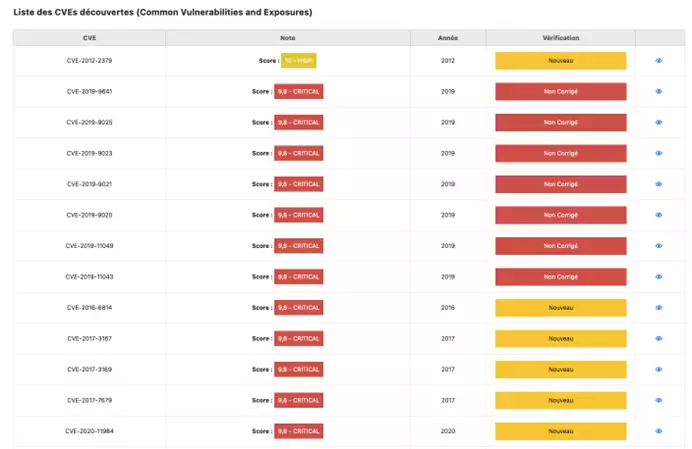Select the CVE-2017-3167 identifier text
The width and height of the screenshot is (692, 449).
89,338
